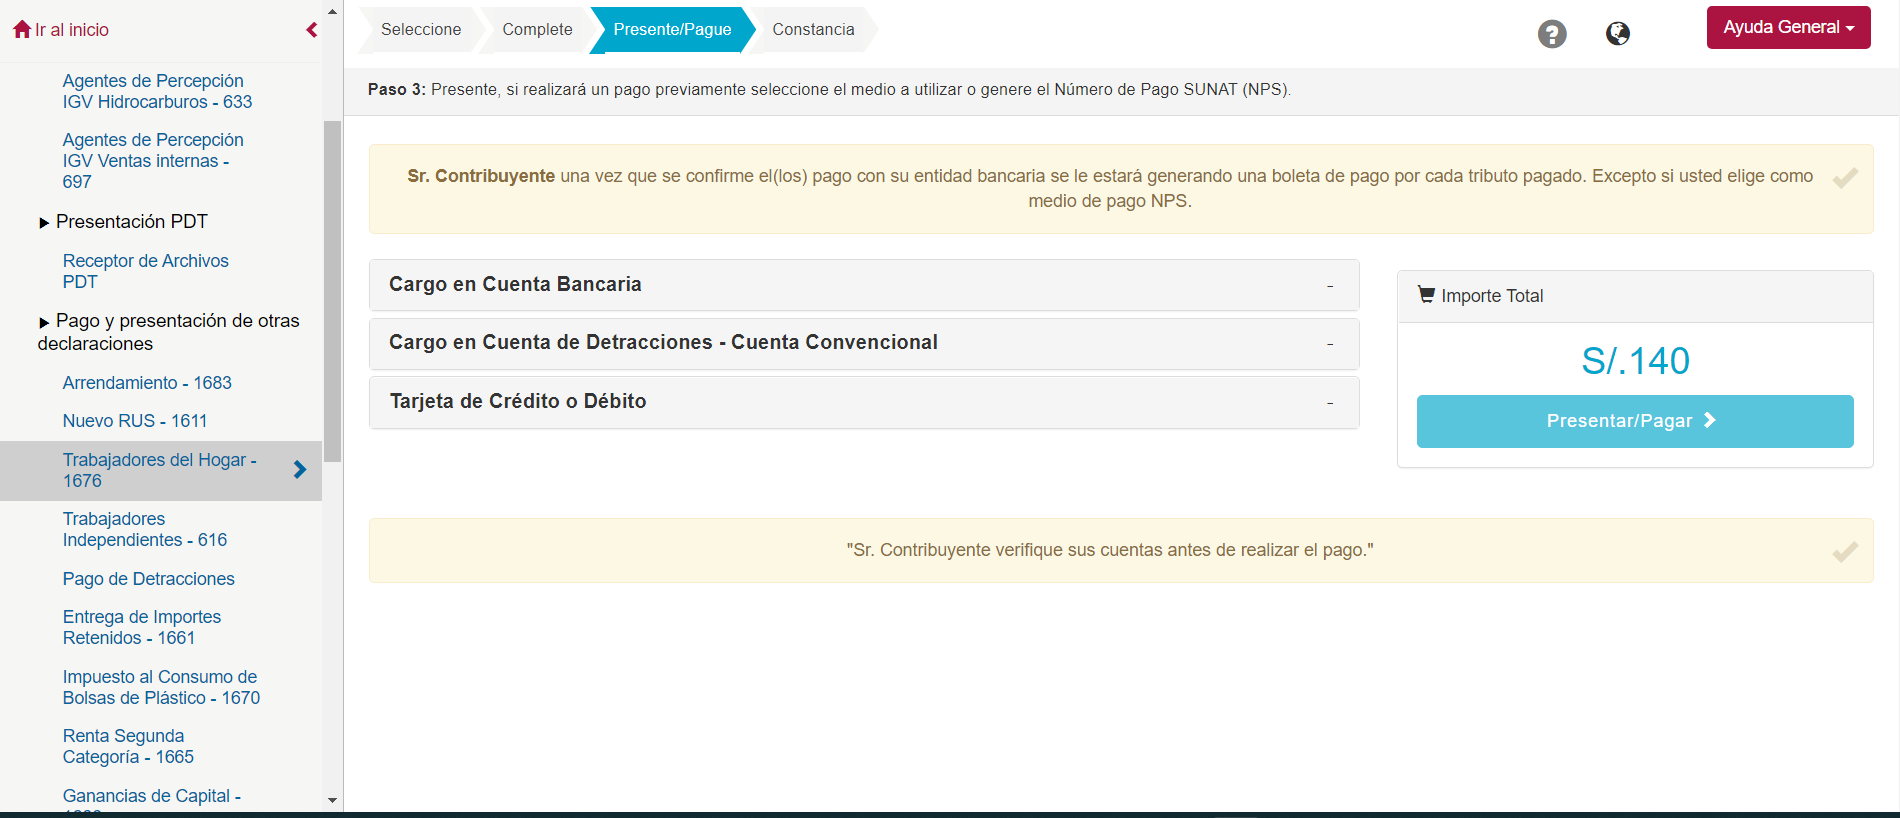Click the S/.140 total amount
The image size is (1900, 818).
(1635, 361)
